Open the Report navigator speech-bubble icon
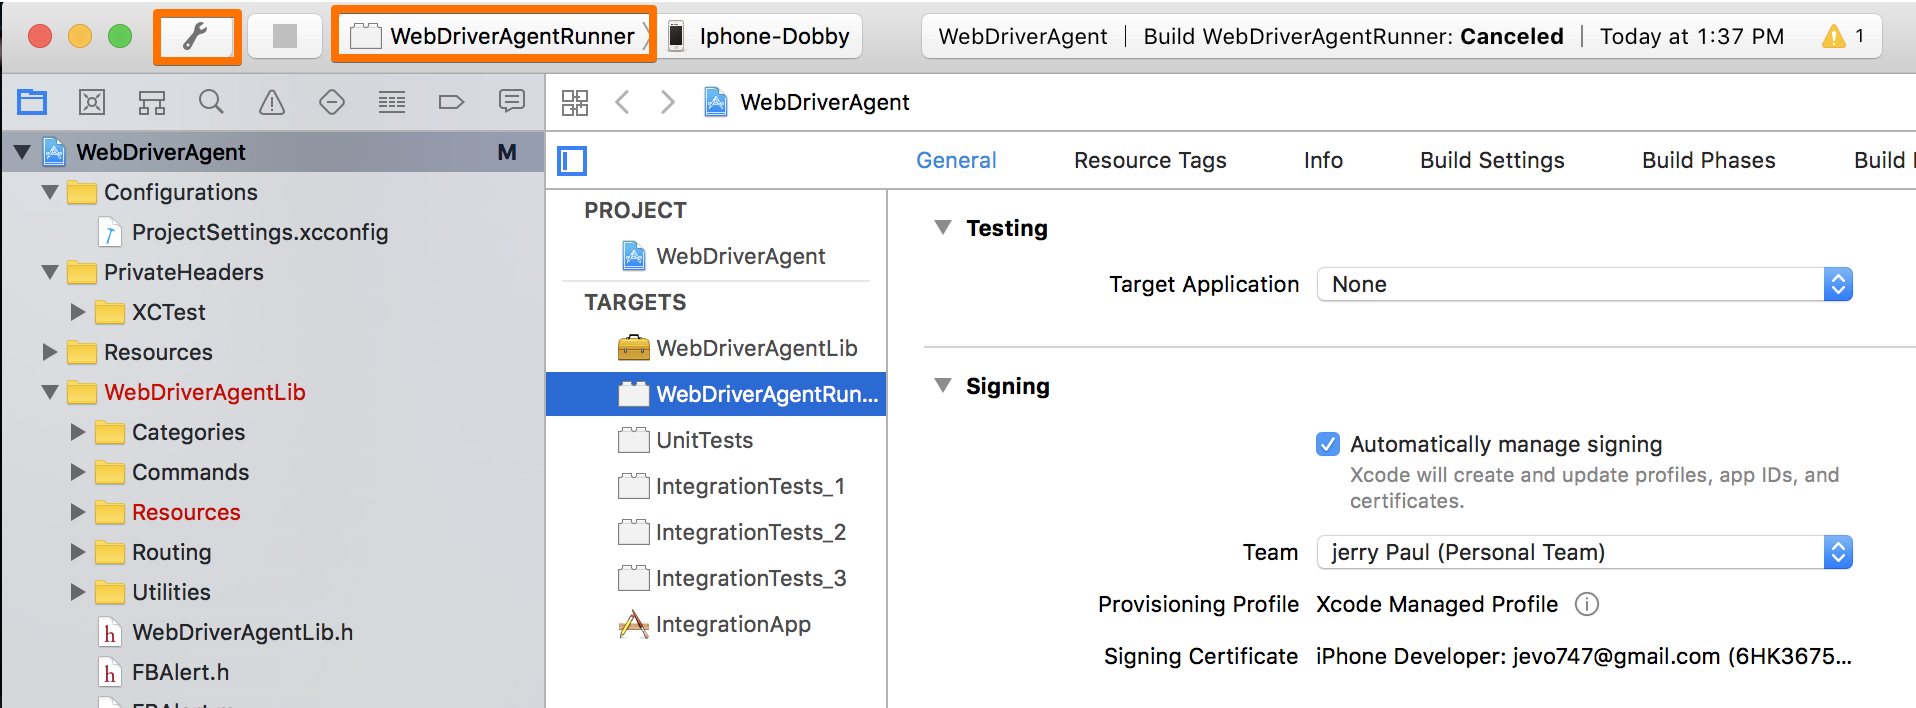The height and width of the screenshot is (708, 1916). [511, 102]
